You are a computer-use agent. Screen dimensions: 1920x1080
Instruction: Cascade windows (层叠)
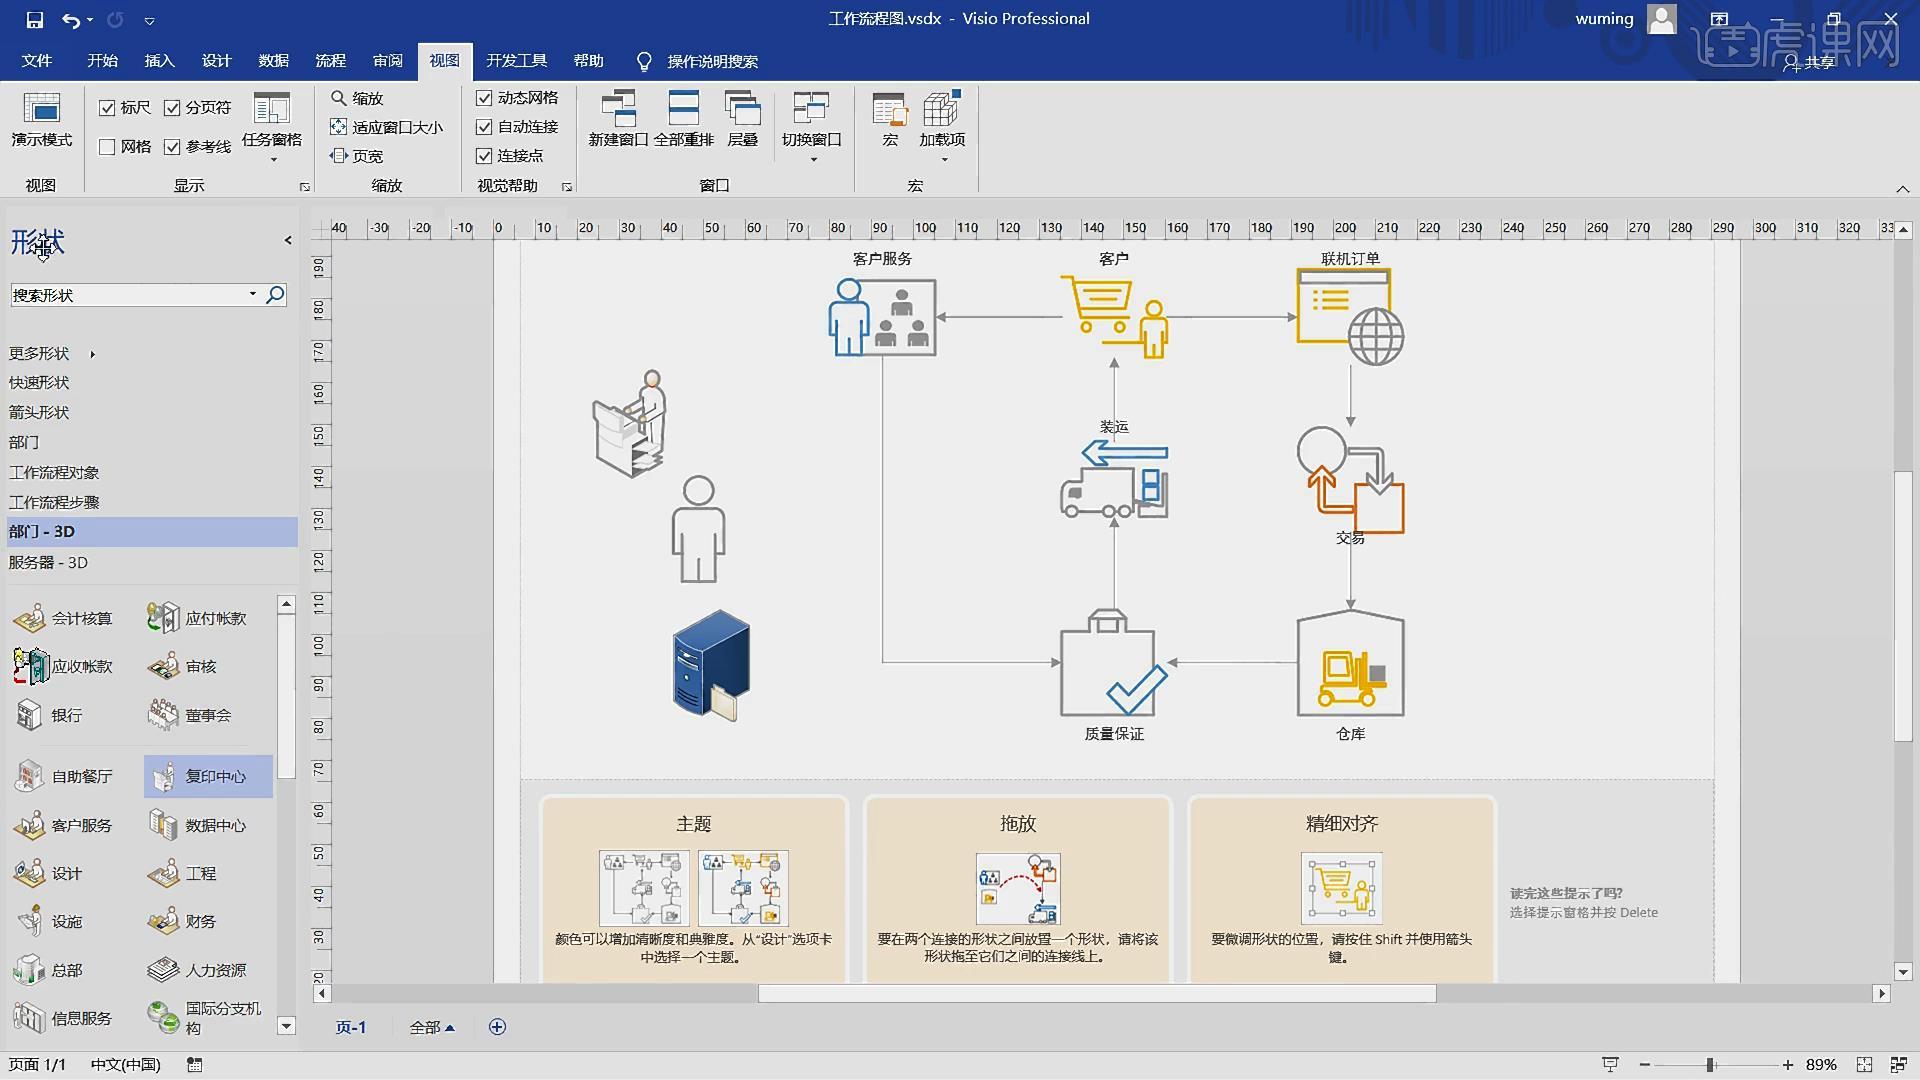pyautogui.click(x=742, y=120)
